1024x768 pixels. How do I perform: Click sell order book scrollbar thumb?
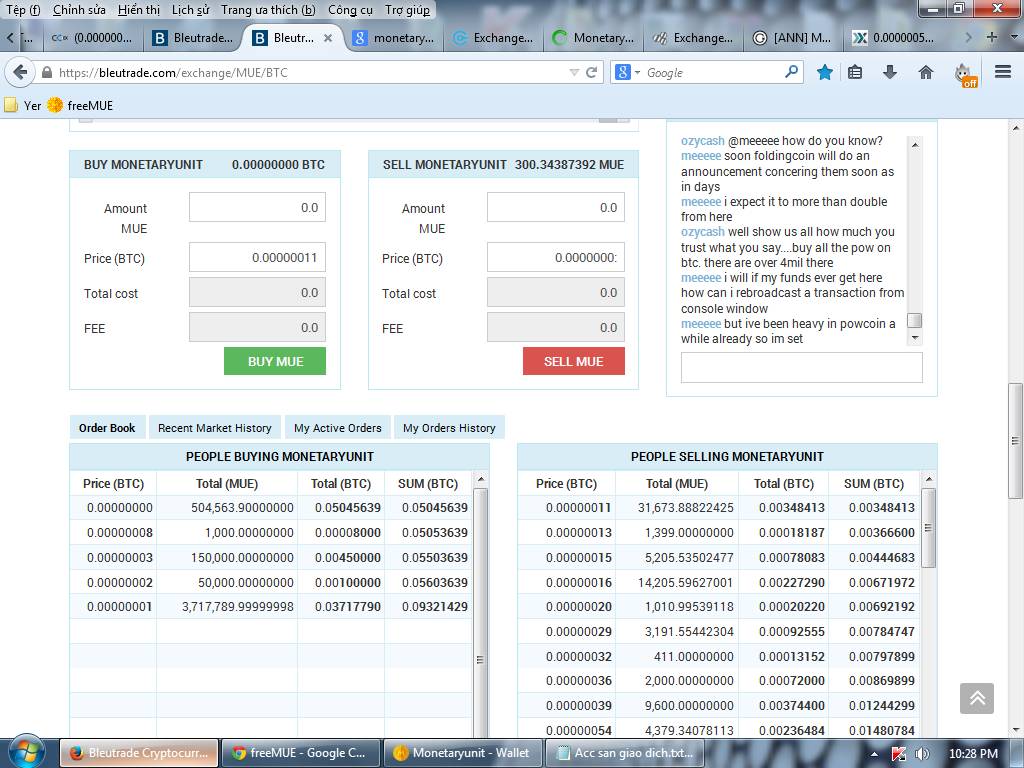[928, 528]
